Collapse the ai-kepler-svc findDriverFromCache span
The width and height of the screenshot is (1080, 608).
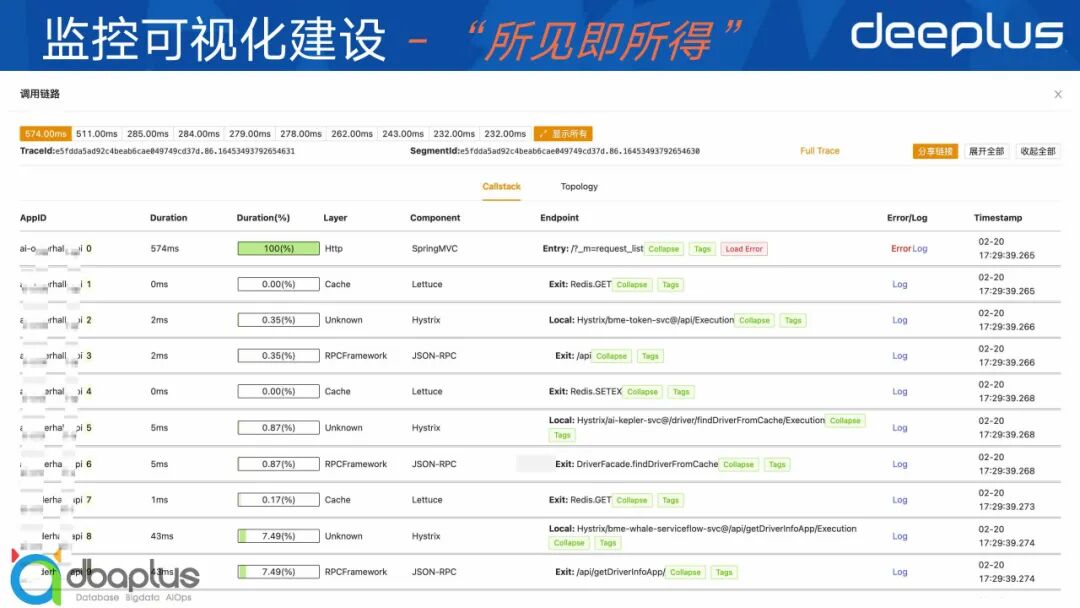(845, 421)
